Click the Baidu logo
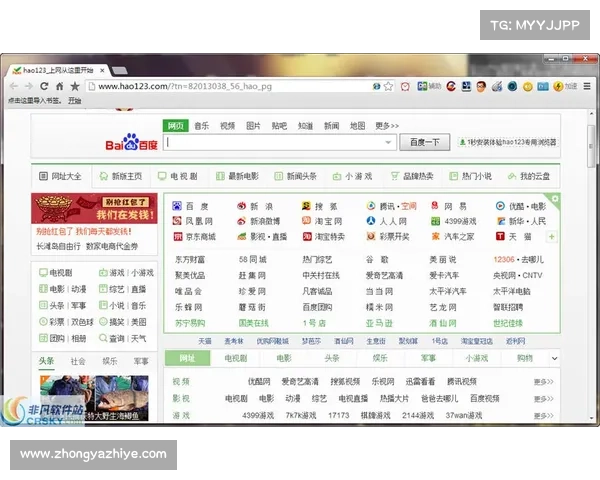600x480 pixels. (x=131, y=142)
